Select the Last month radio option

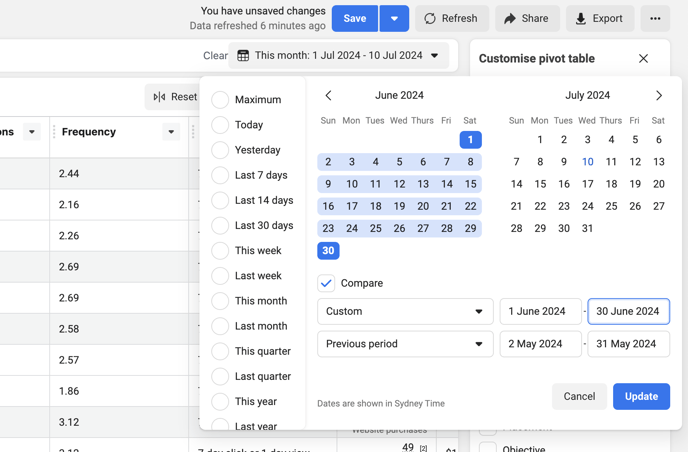point(220,326)
